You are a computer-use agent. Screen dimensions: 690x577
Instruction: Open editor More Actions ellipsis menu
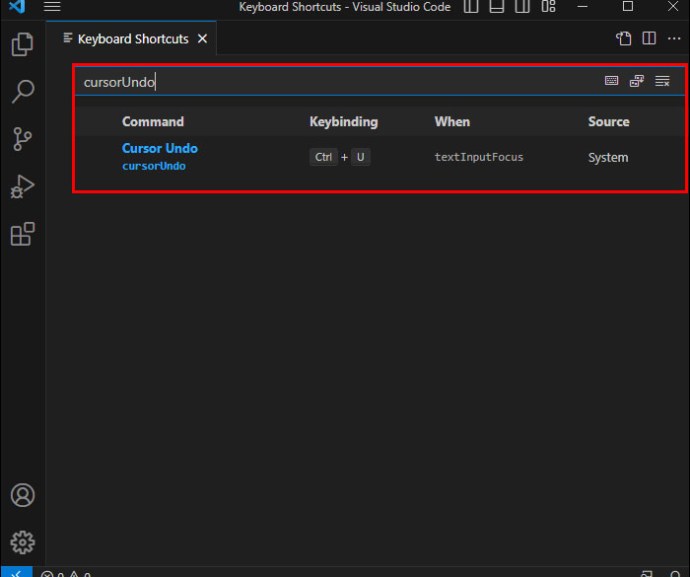click(674, 39)
